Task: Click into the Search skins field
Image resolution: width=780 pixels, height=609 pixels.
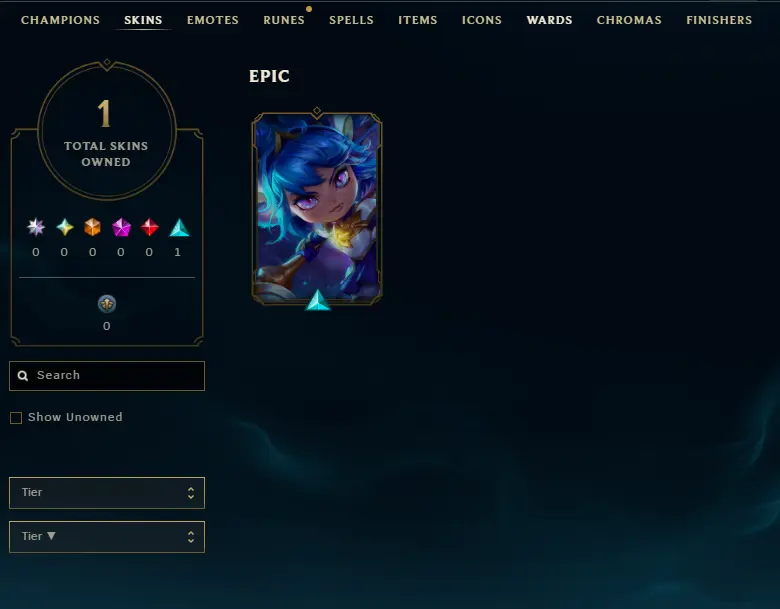Action: [x=107, y=376]
